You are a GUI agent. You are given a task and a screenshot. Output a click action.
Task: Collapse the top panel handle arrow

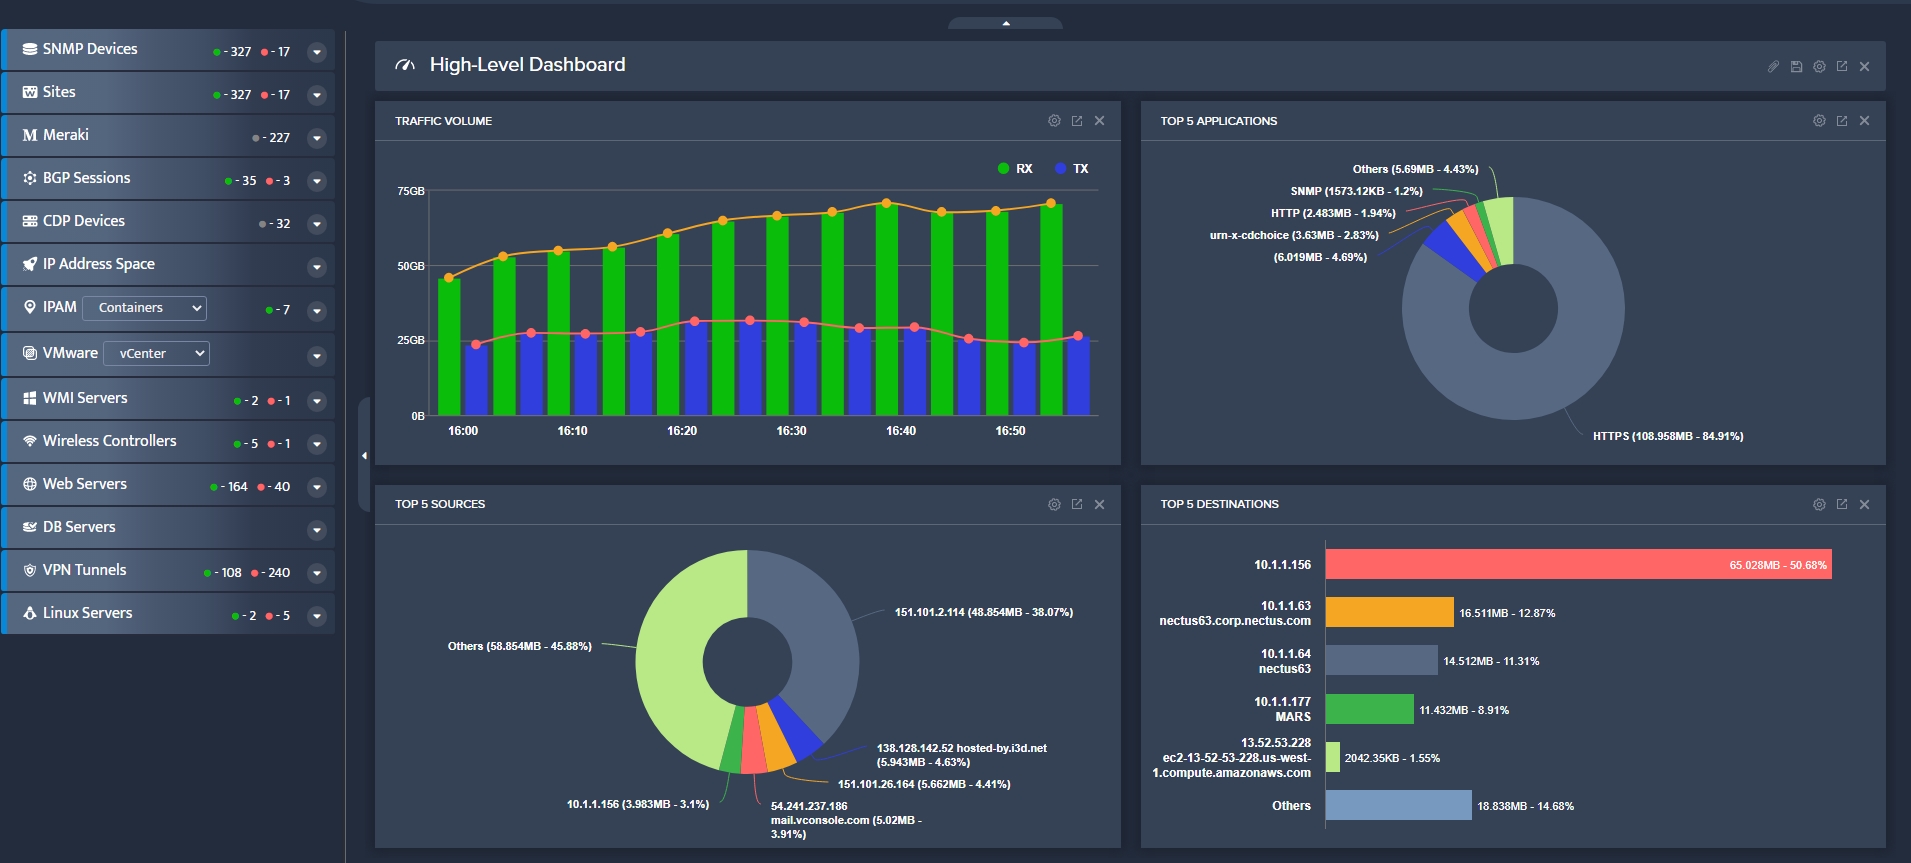pyautogui.click(x=1006, y=23)
